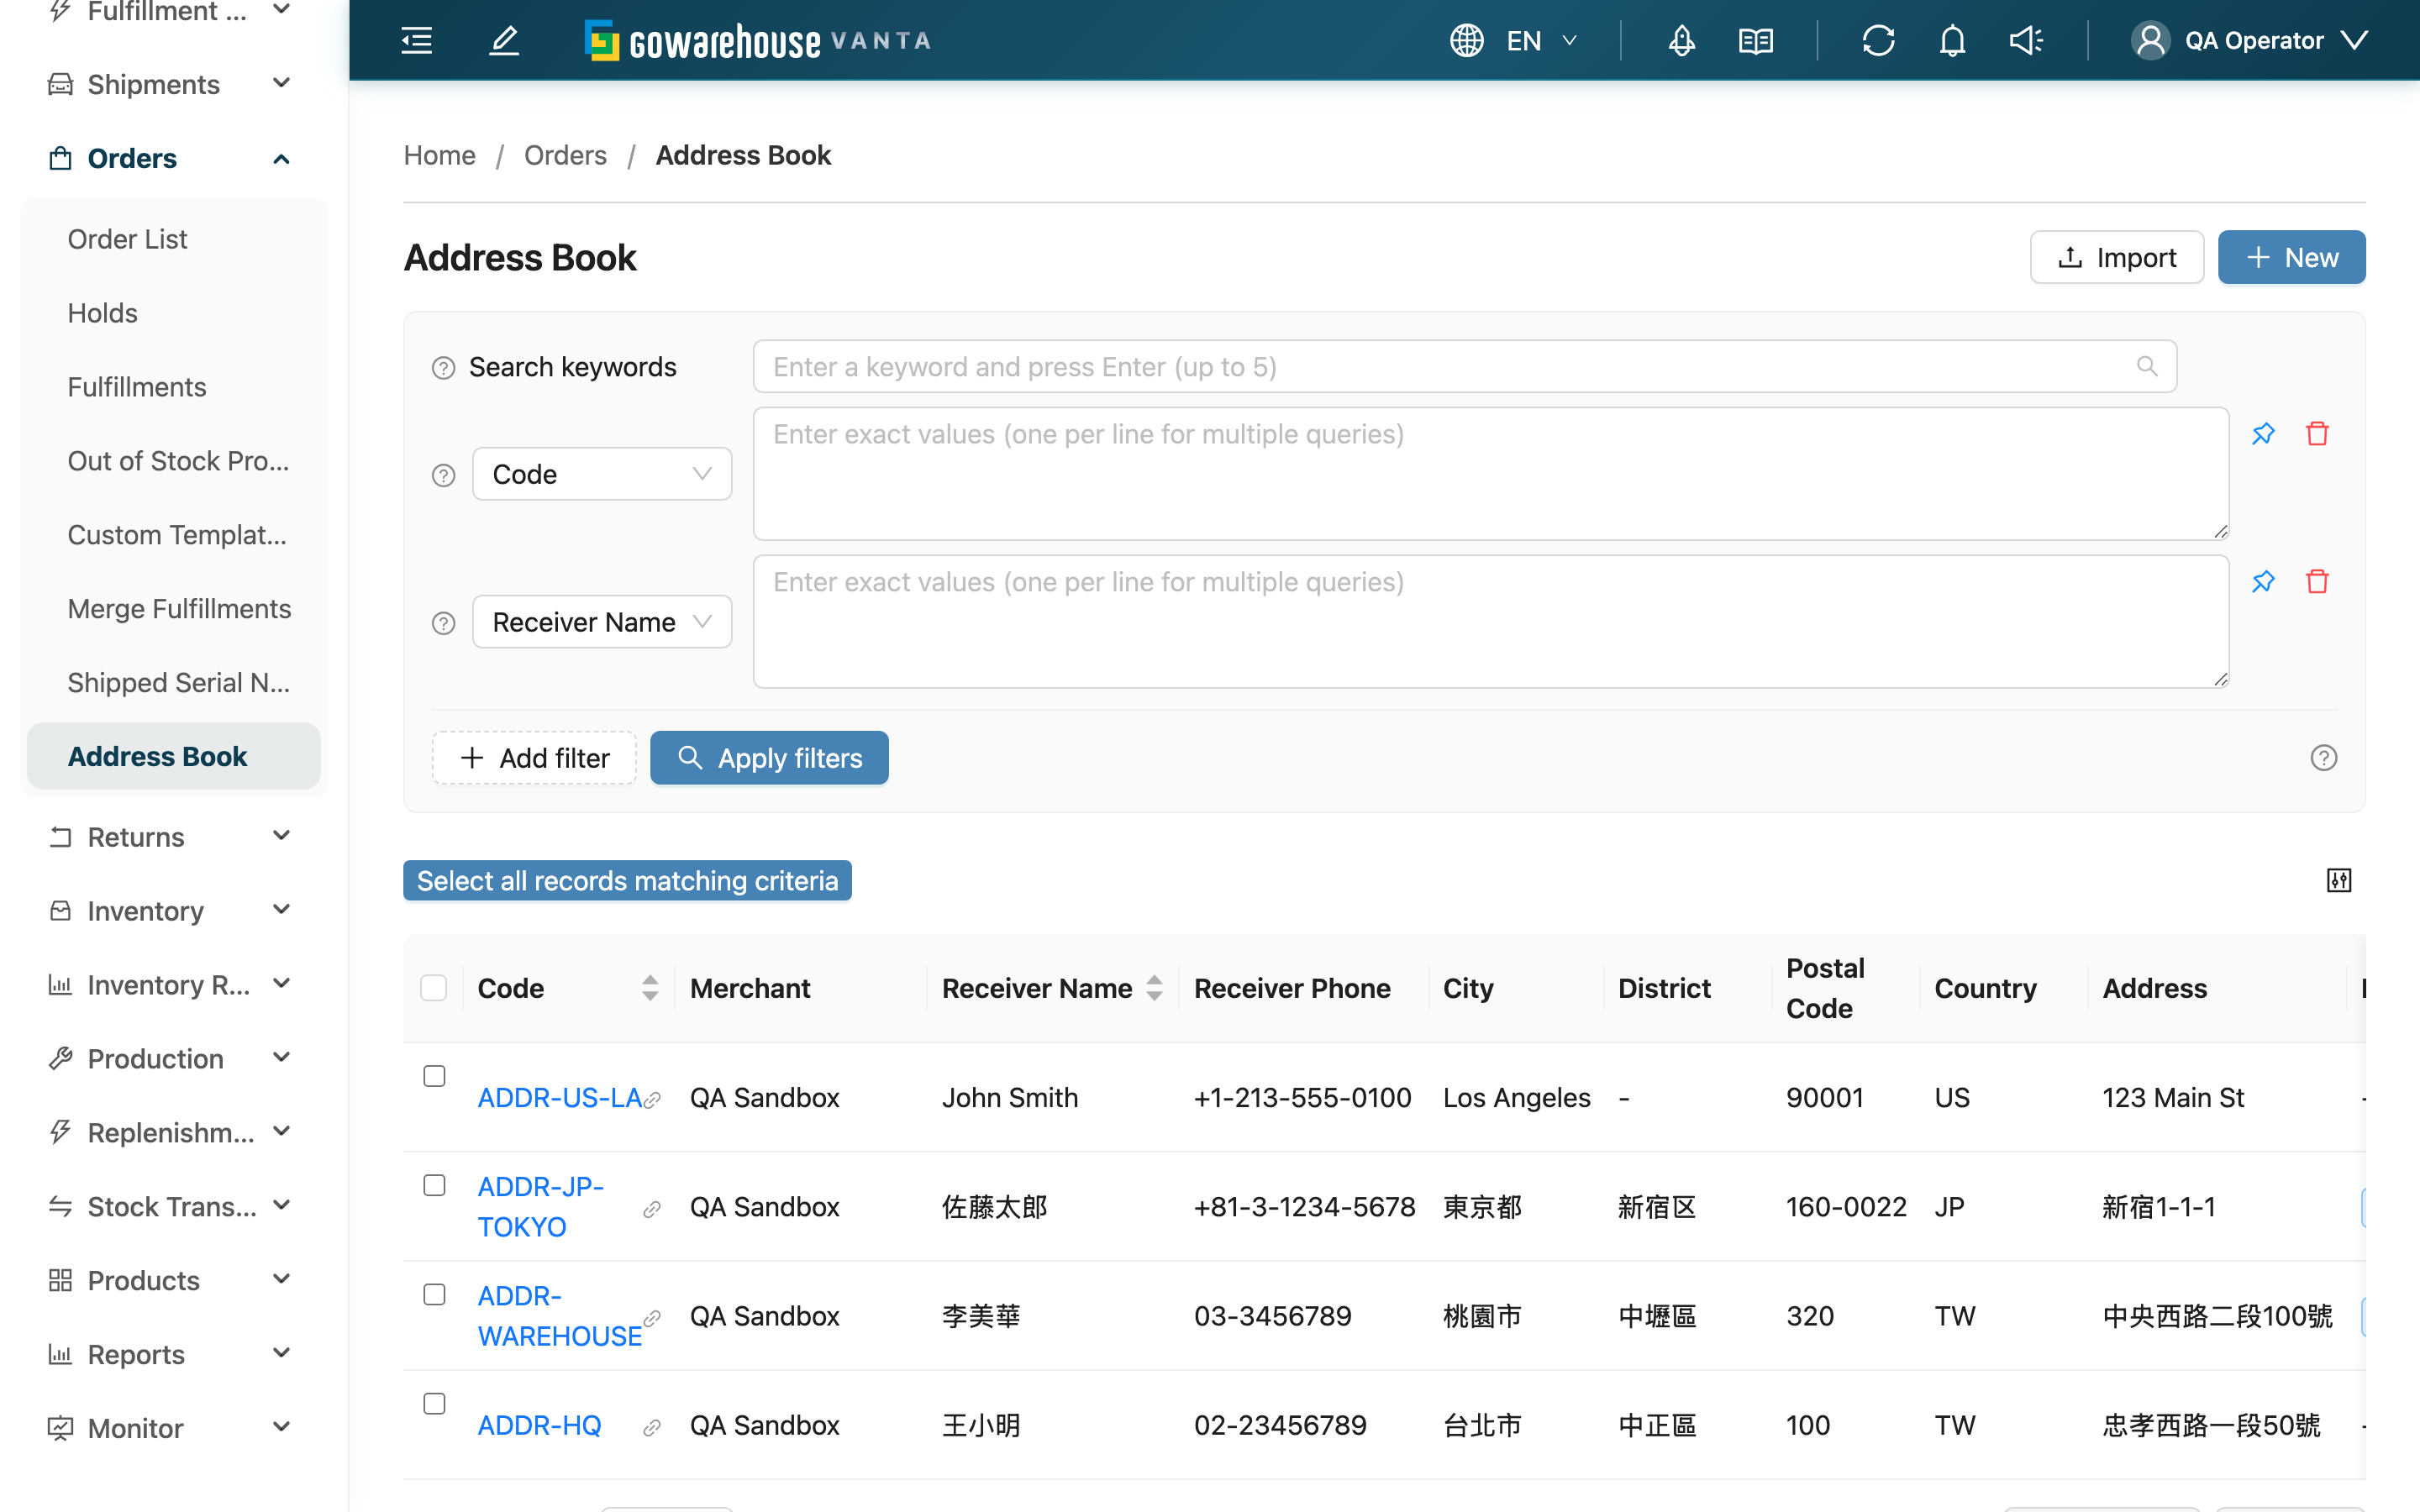Click the New address button
Screen dimensions: 2420x1512
(x=2291, y=257)
